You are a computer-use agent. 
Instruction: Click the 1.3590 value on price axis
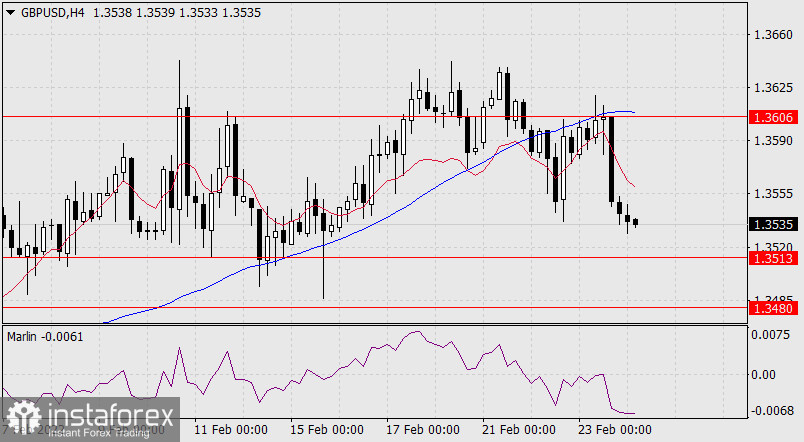[x=775, y=141]
